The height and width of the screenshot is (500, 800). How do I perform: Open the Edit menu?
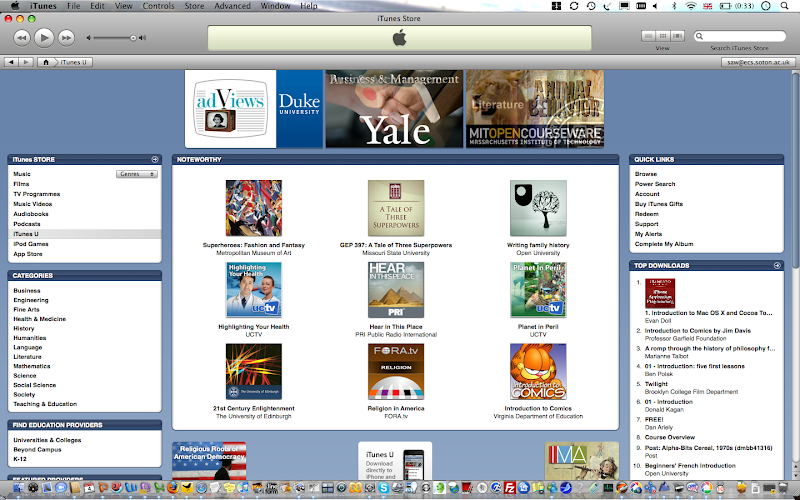97,6
